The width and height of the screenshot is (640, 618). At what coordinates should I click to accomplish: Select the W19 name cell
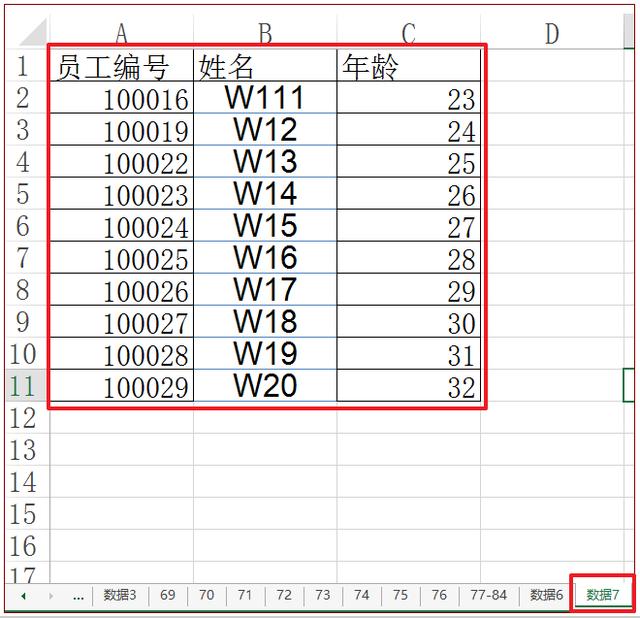pyautogui.click(x=265, y=354)
